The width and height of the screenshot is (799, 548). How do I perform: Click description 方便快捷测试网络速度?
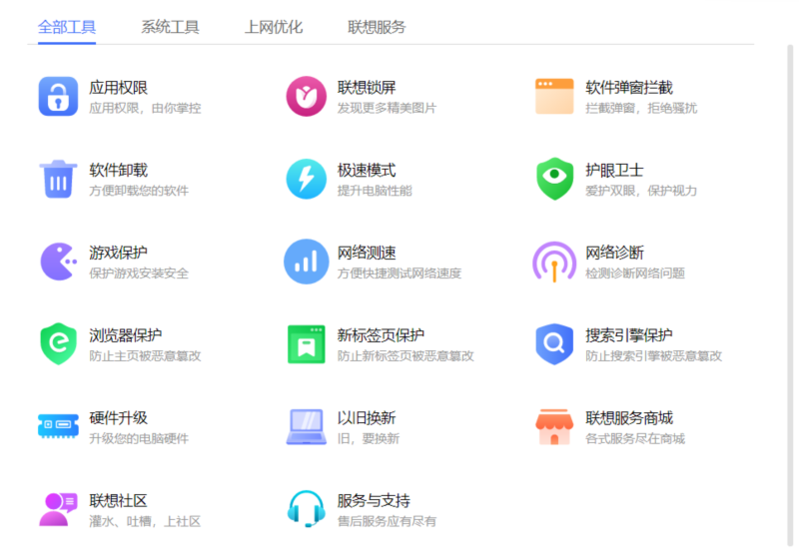point(400,273)
